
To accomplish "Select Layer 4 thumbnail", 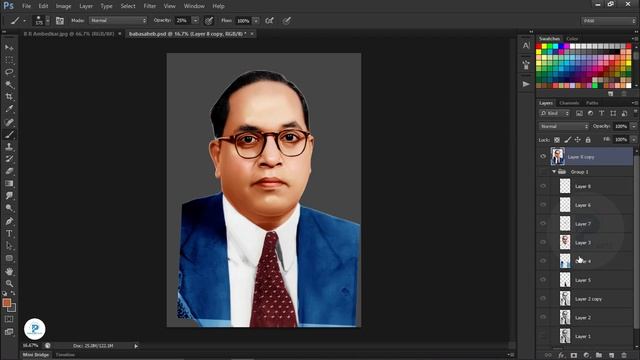I will [x=565, y=261].
